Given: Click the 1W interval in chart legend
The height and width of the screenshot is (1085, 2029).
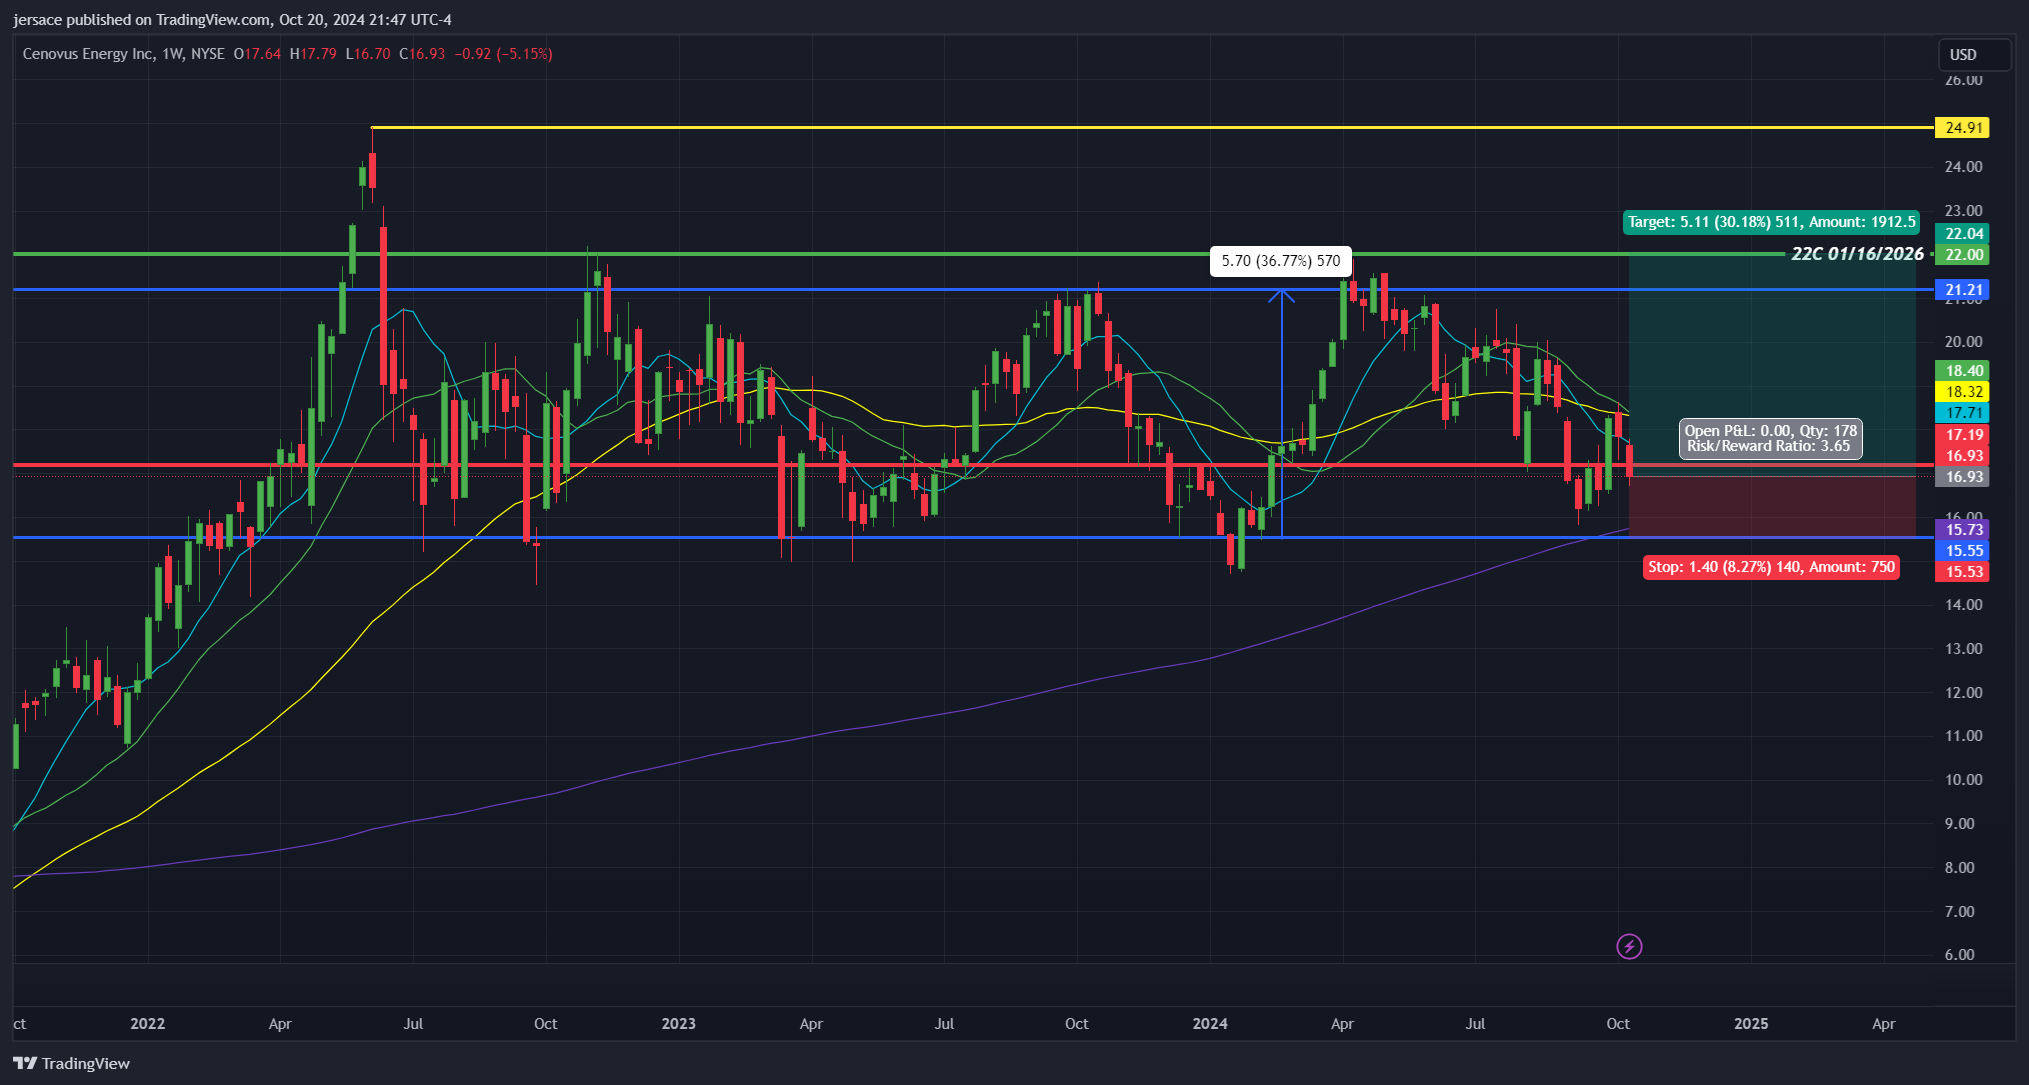Looking at the screenshot, I should tap(173, 54).
